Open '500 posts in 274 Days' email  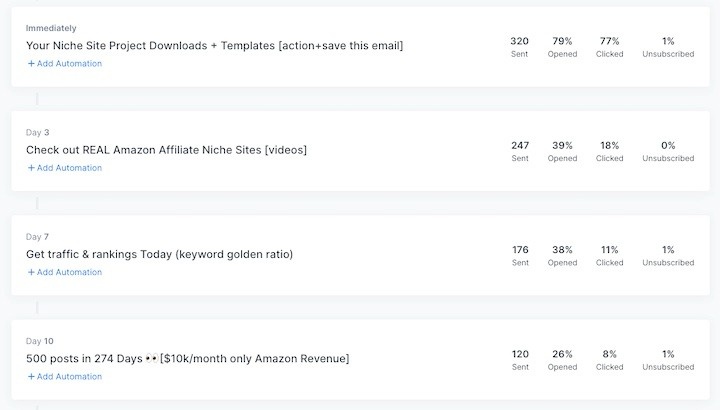coord(187,358)
